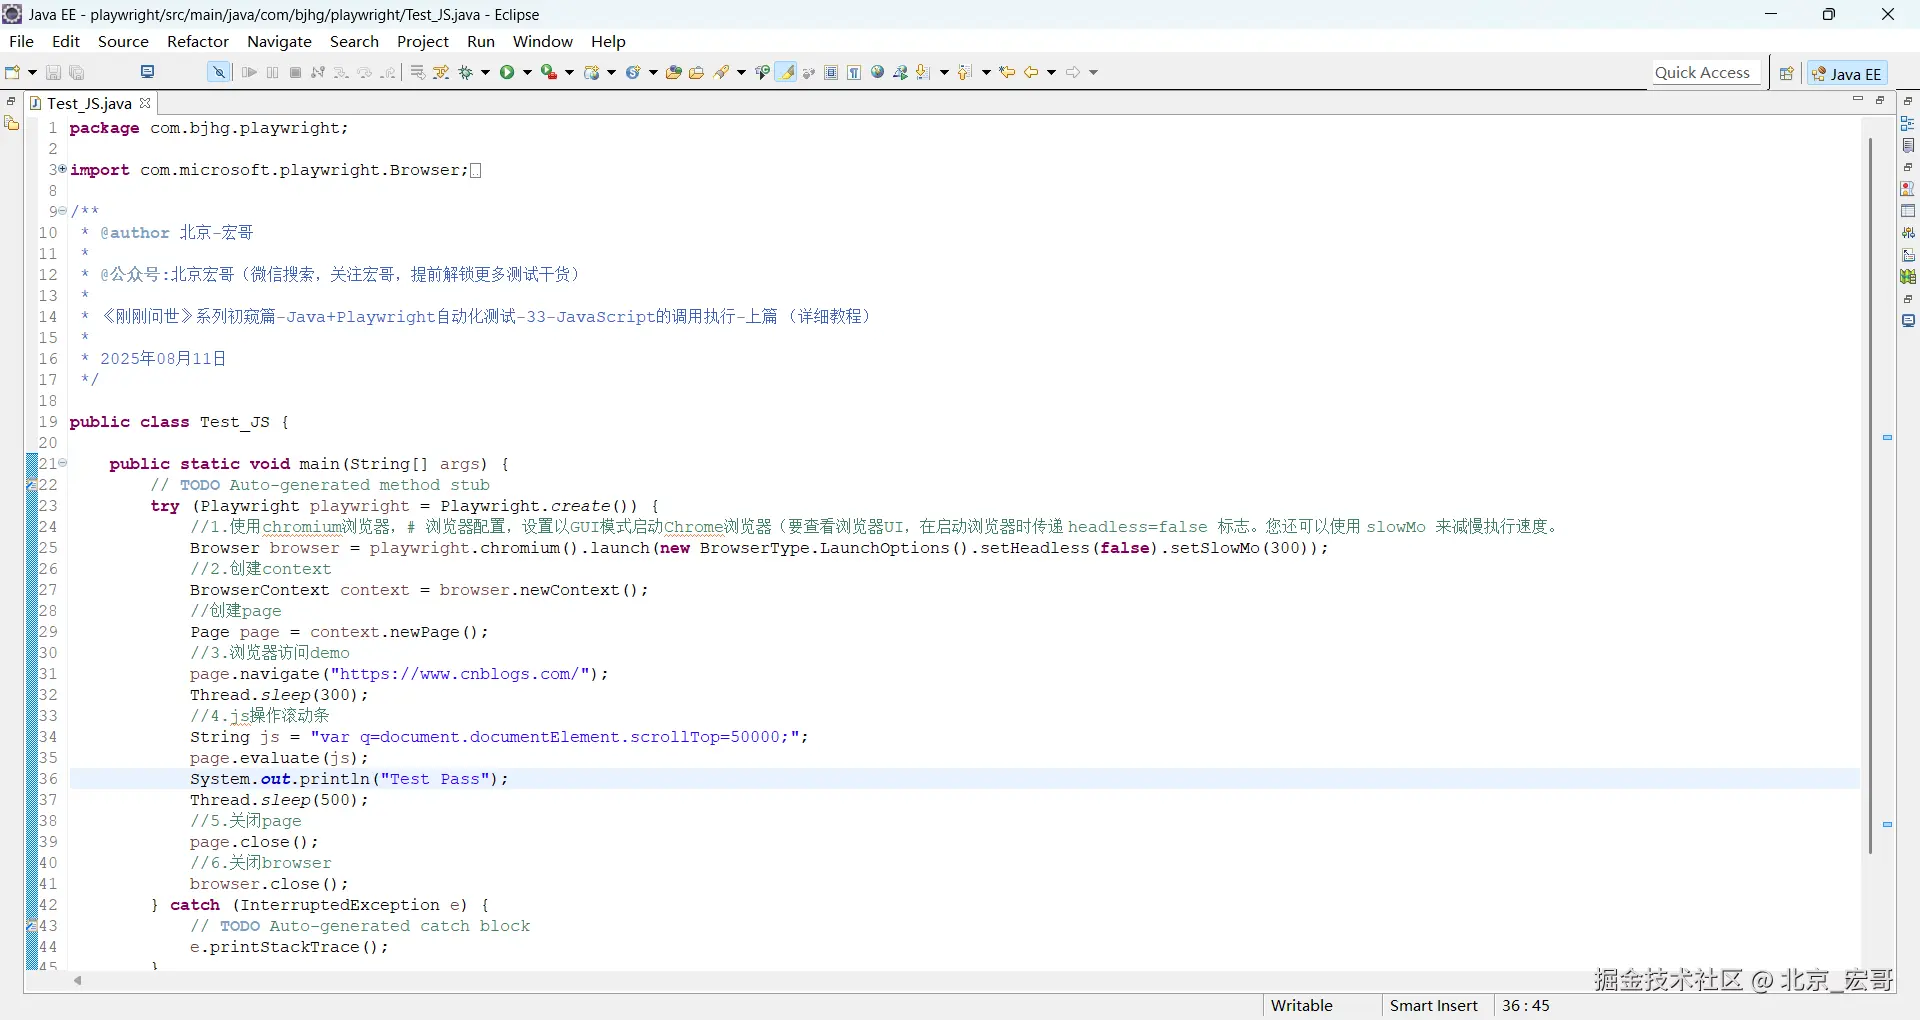This screenshot has width=1920, height=1020.
Task: Click the Use Step Filters icon
Action: [441, 72]
